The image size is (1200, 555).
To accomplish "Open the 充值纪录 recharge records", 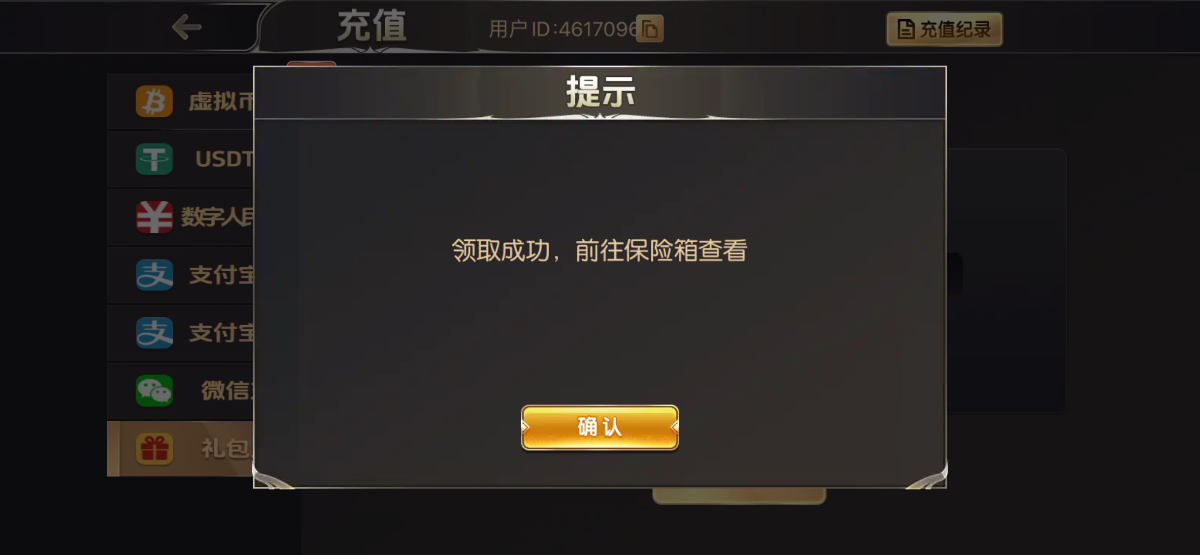I will point(944,29).
